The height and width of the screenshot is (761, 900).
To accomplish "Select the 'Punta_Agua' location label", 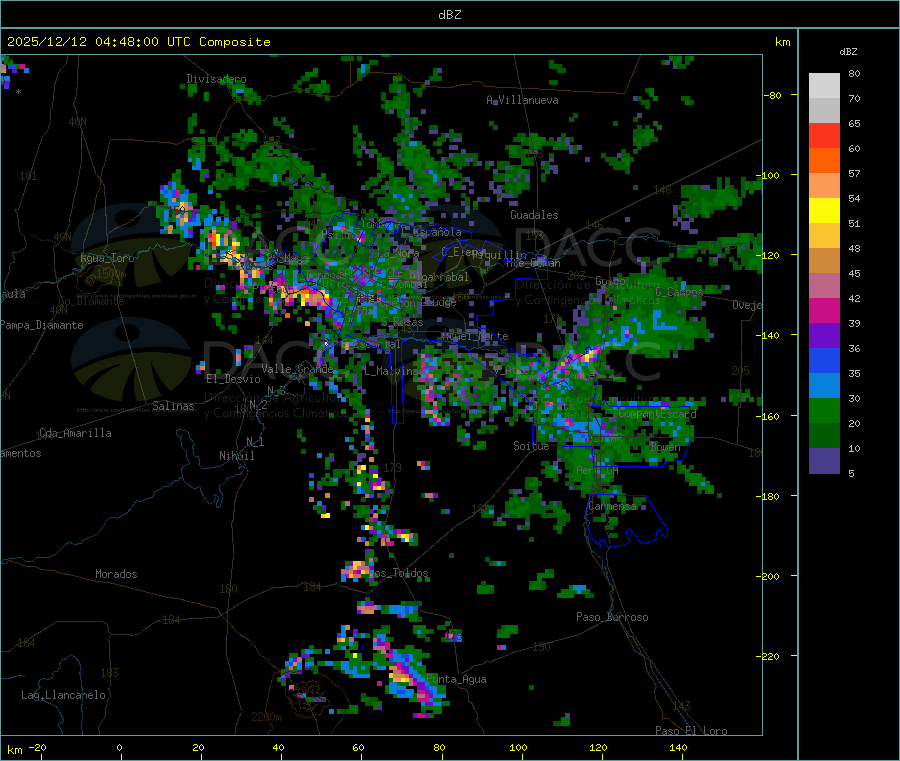I will (456, 679).
